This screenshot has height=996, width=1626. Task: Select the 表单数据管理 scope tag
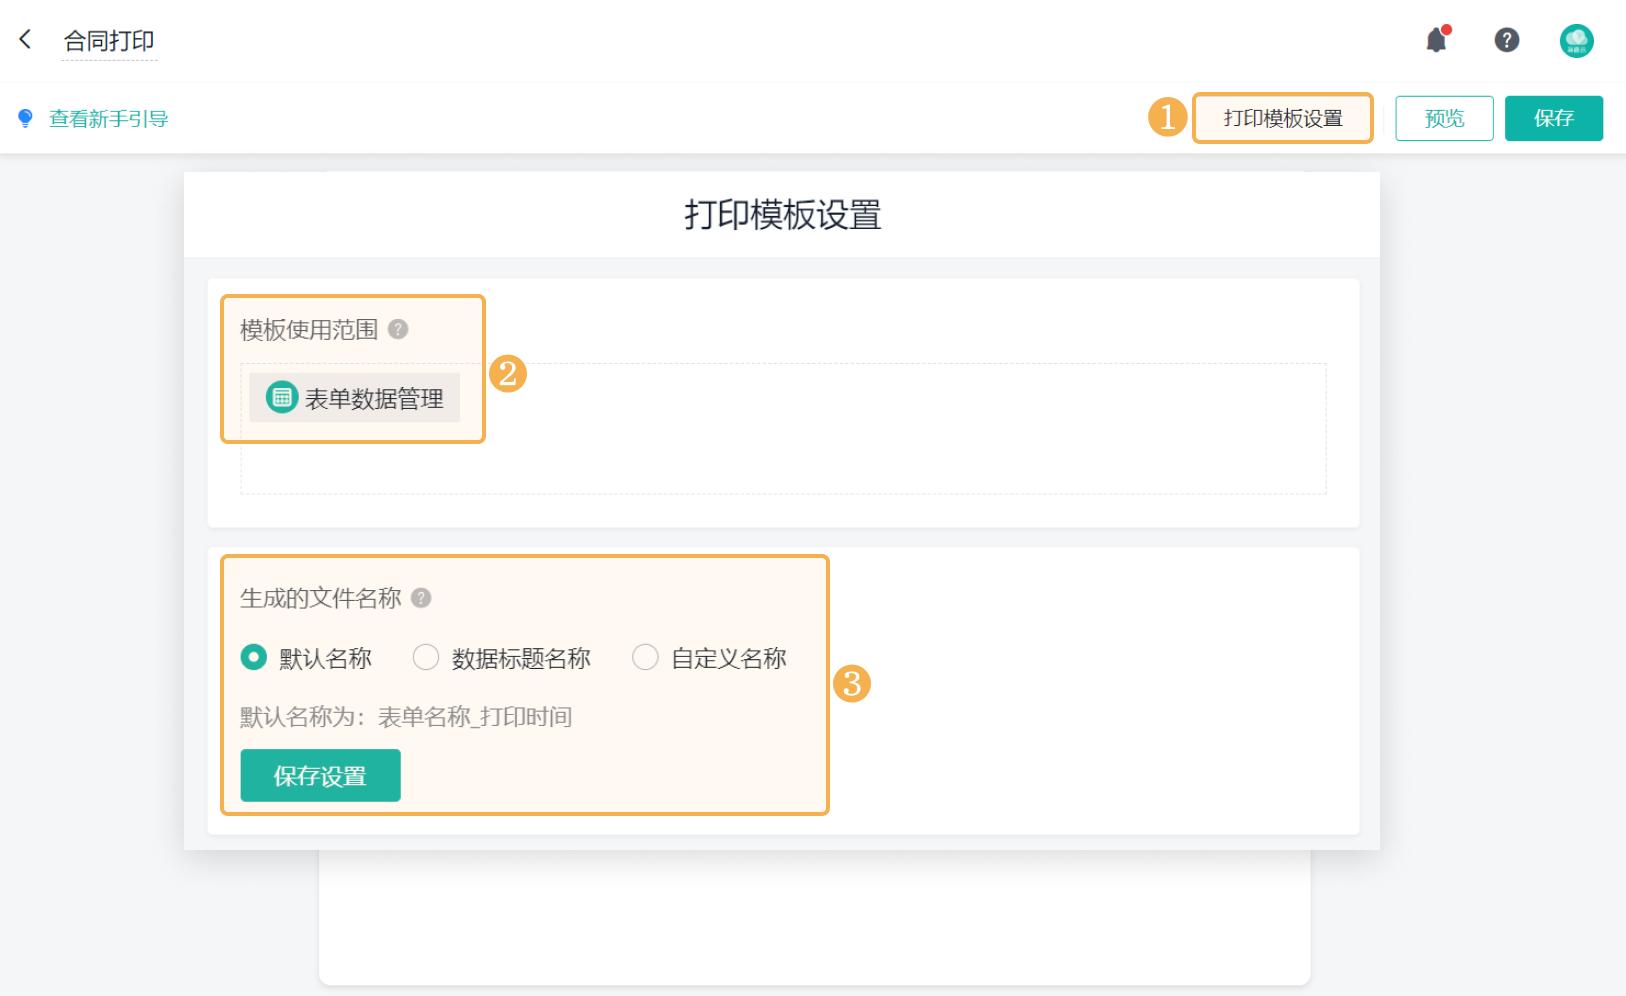click(355, 398)
